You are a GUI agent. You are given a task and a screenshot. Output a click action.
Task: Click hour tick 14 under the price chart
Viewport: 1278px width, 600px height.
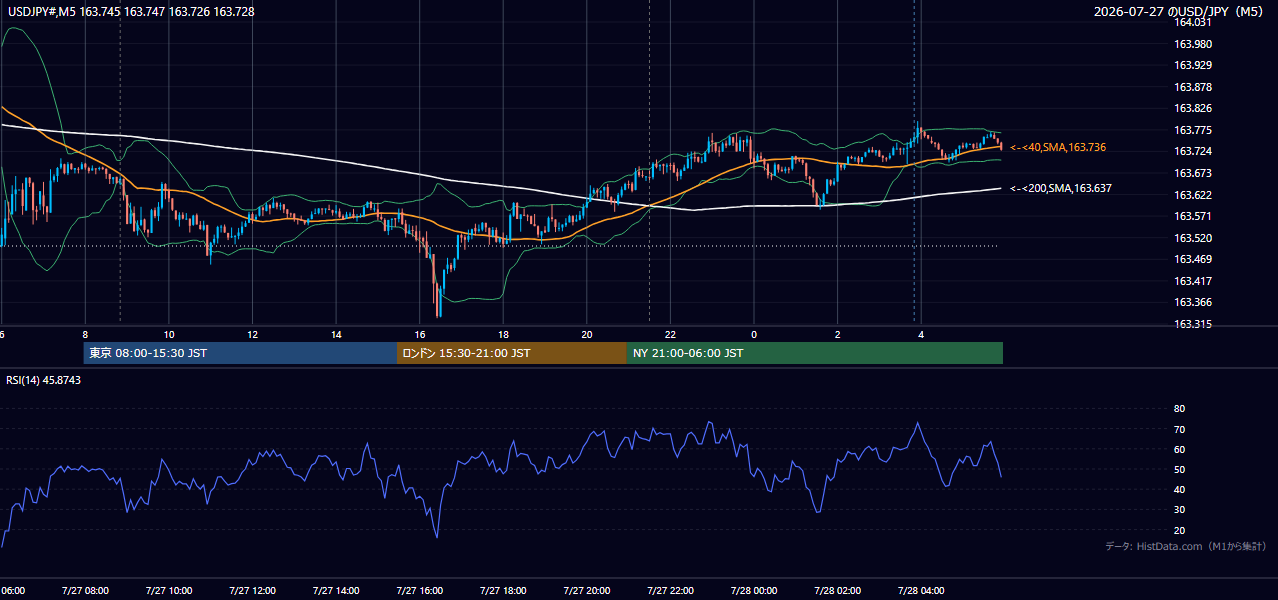336,334
